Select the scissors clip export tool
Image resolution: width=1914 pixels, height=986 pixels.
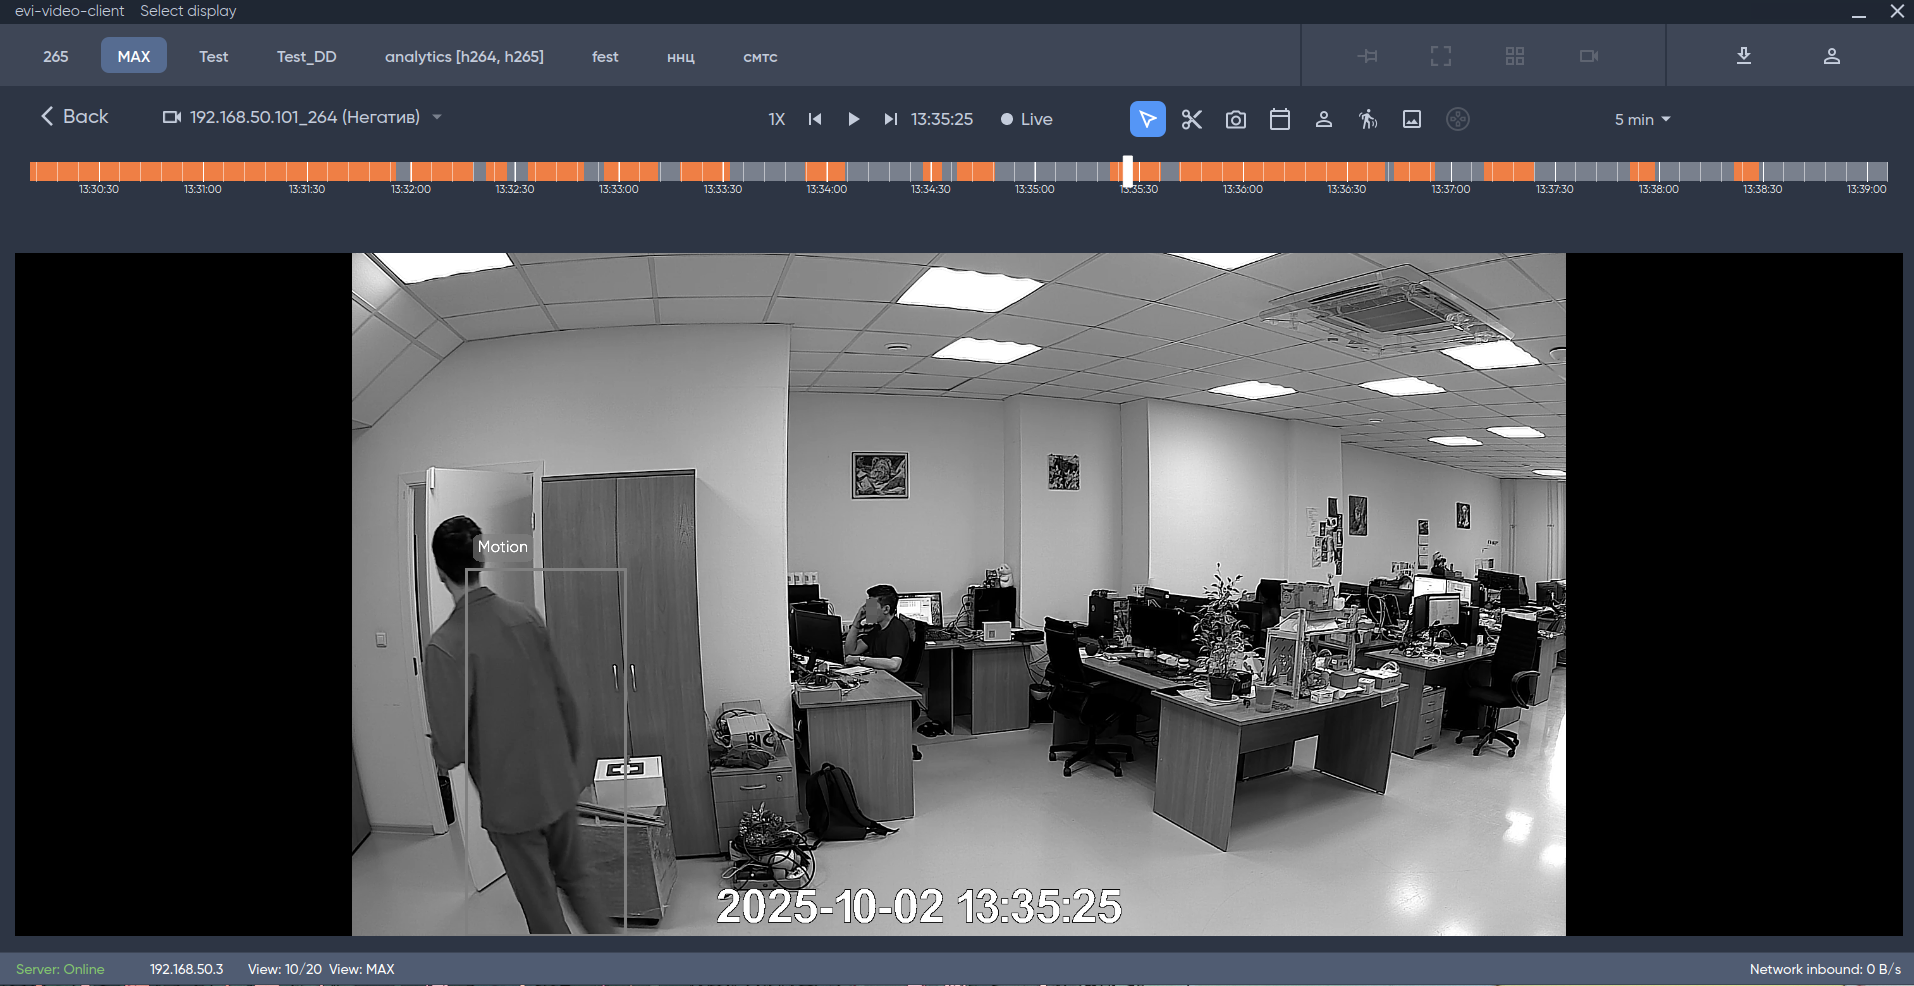pyautogui.click(x=1191, y=119)
